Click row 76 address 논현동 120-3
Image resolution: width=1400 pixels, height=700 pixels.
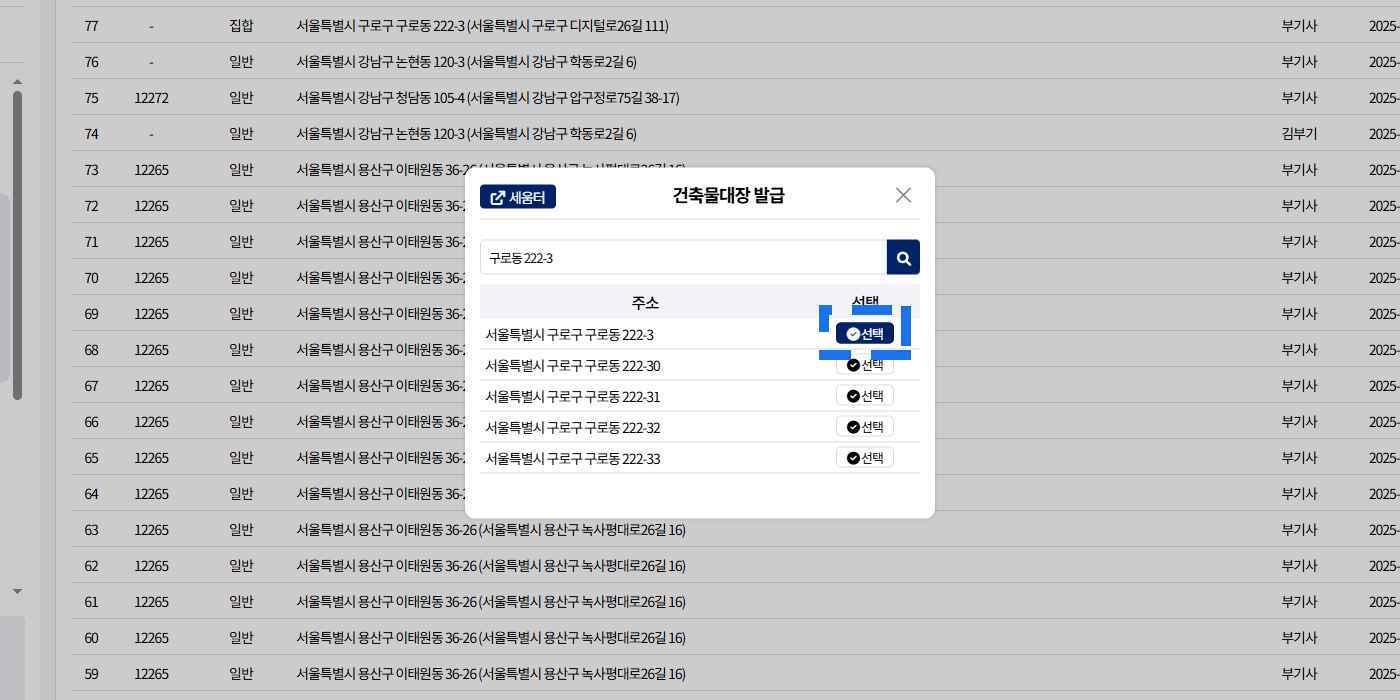coord(466,62)
